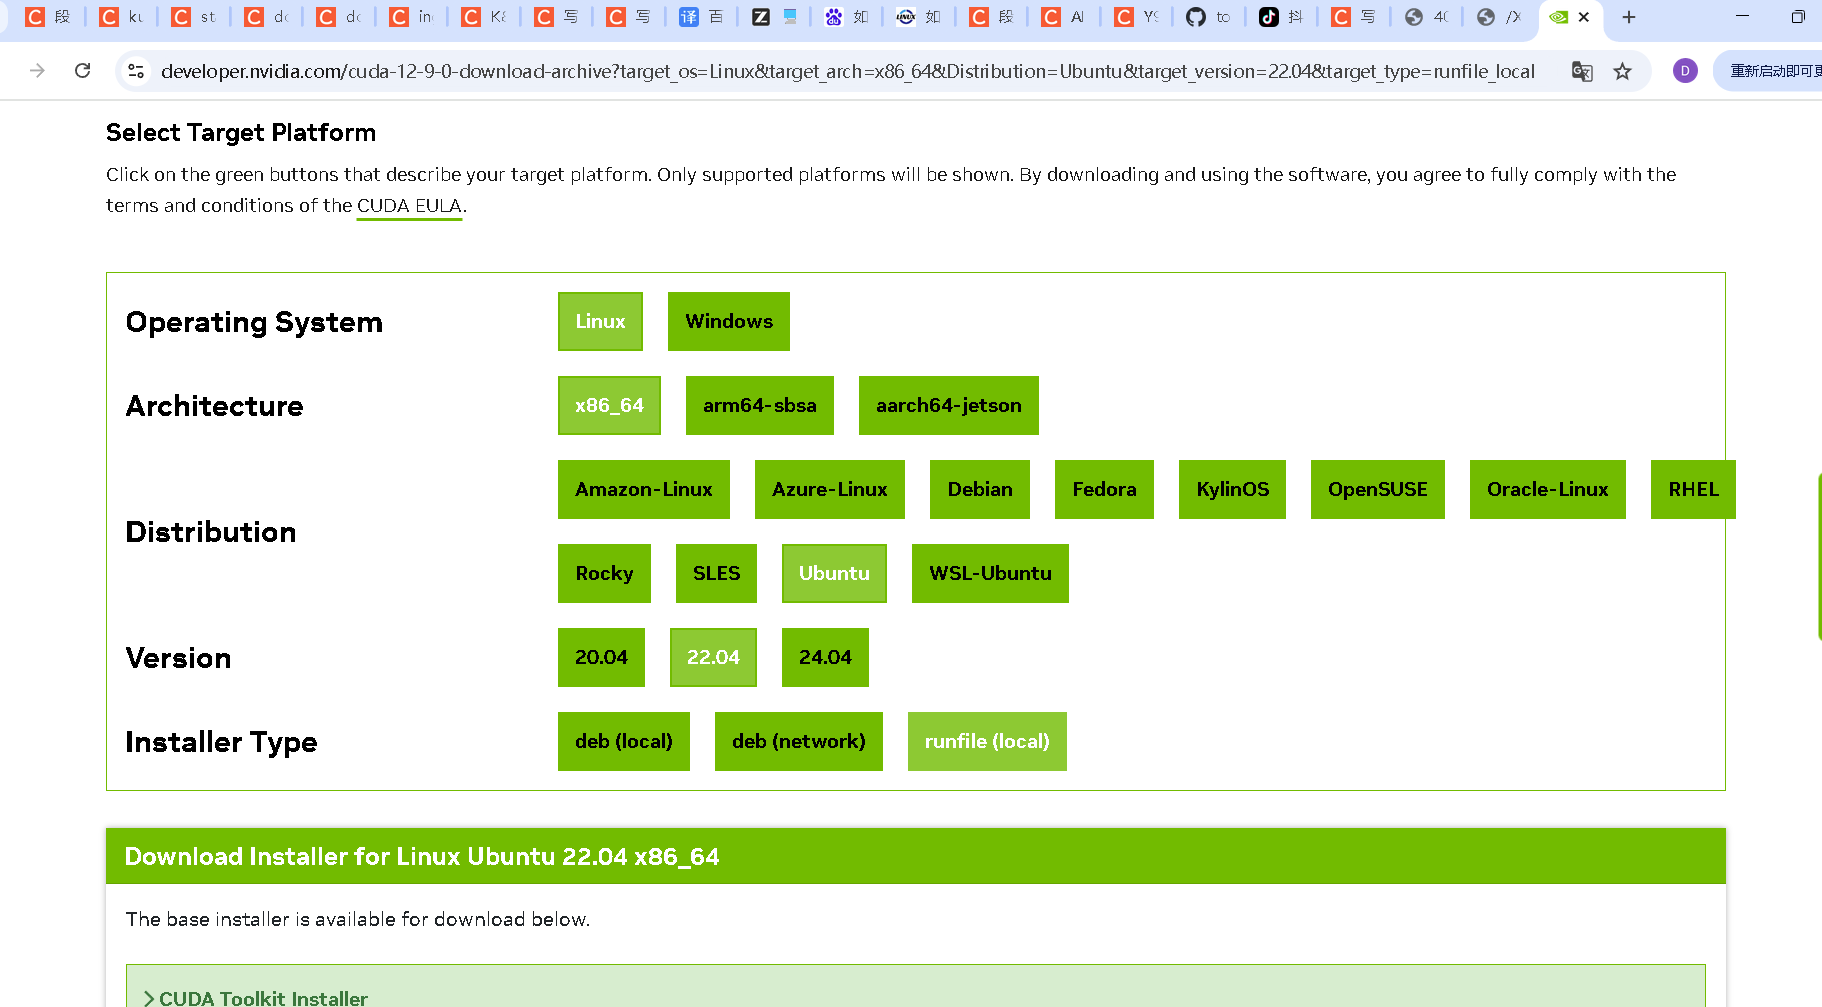Pick RHEL distribution

[1693, 489]
